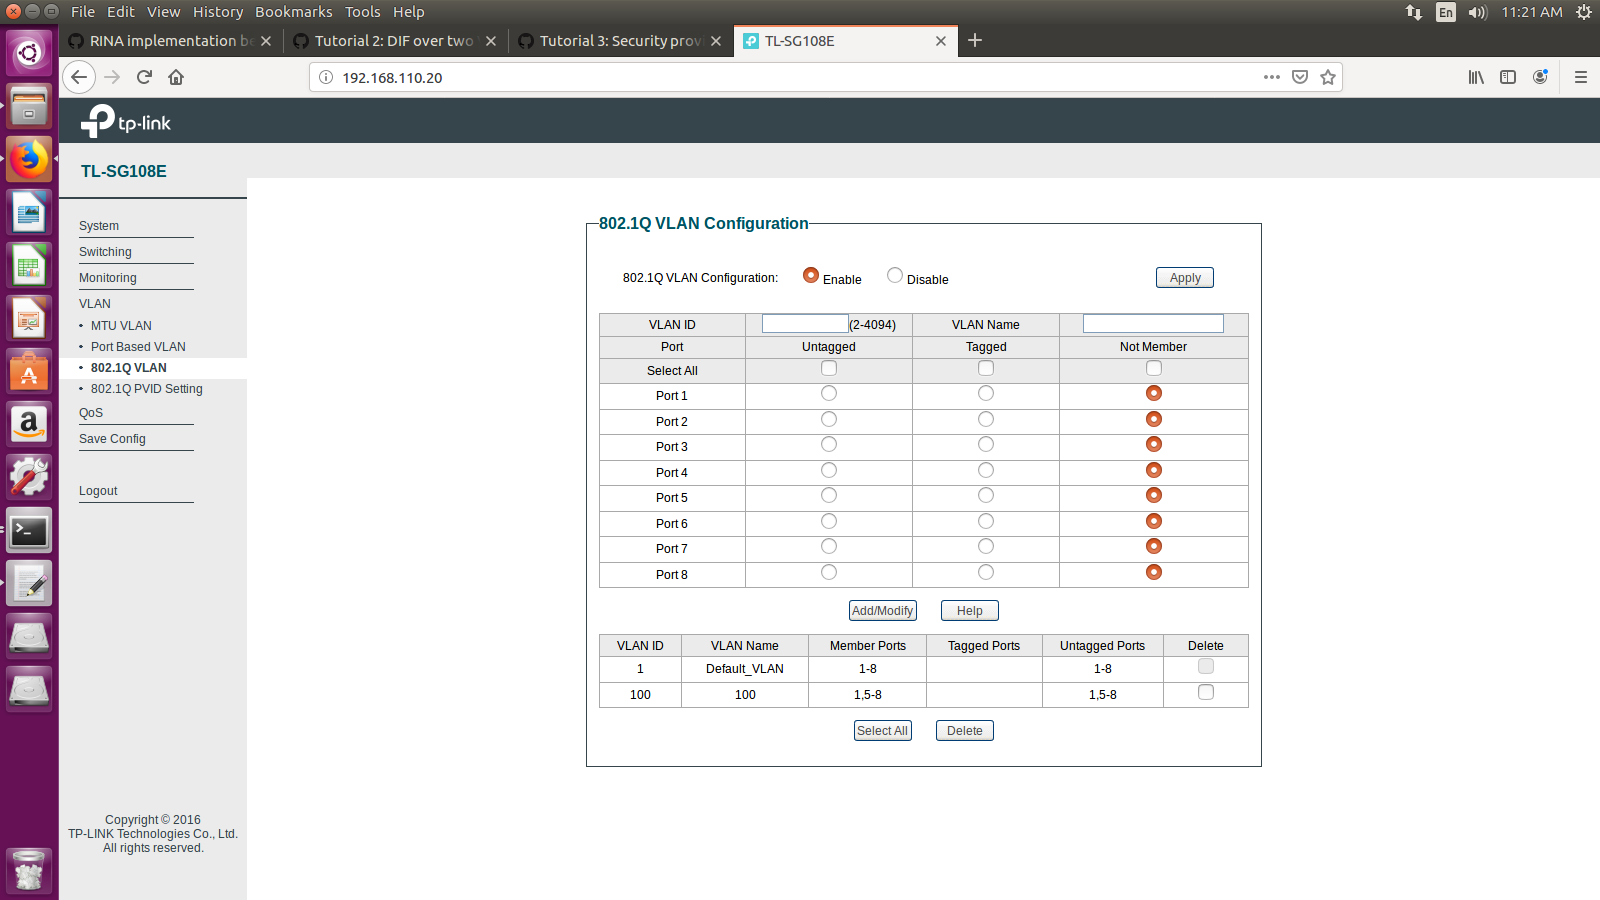Open the page actions (three dots) menu
The height and width of the screenshot is (900, 1600).
point(1271,77)
